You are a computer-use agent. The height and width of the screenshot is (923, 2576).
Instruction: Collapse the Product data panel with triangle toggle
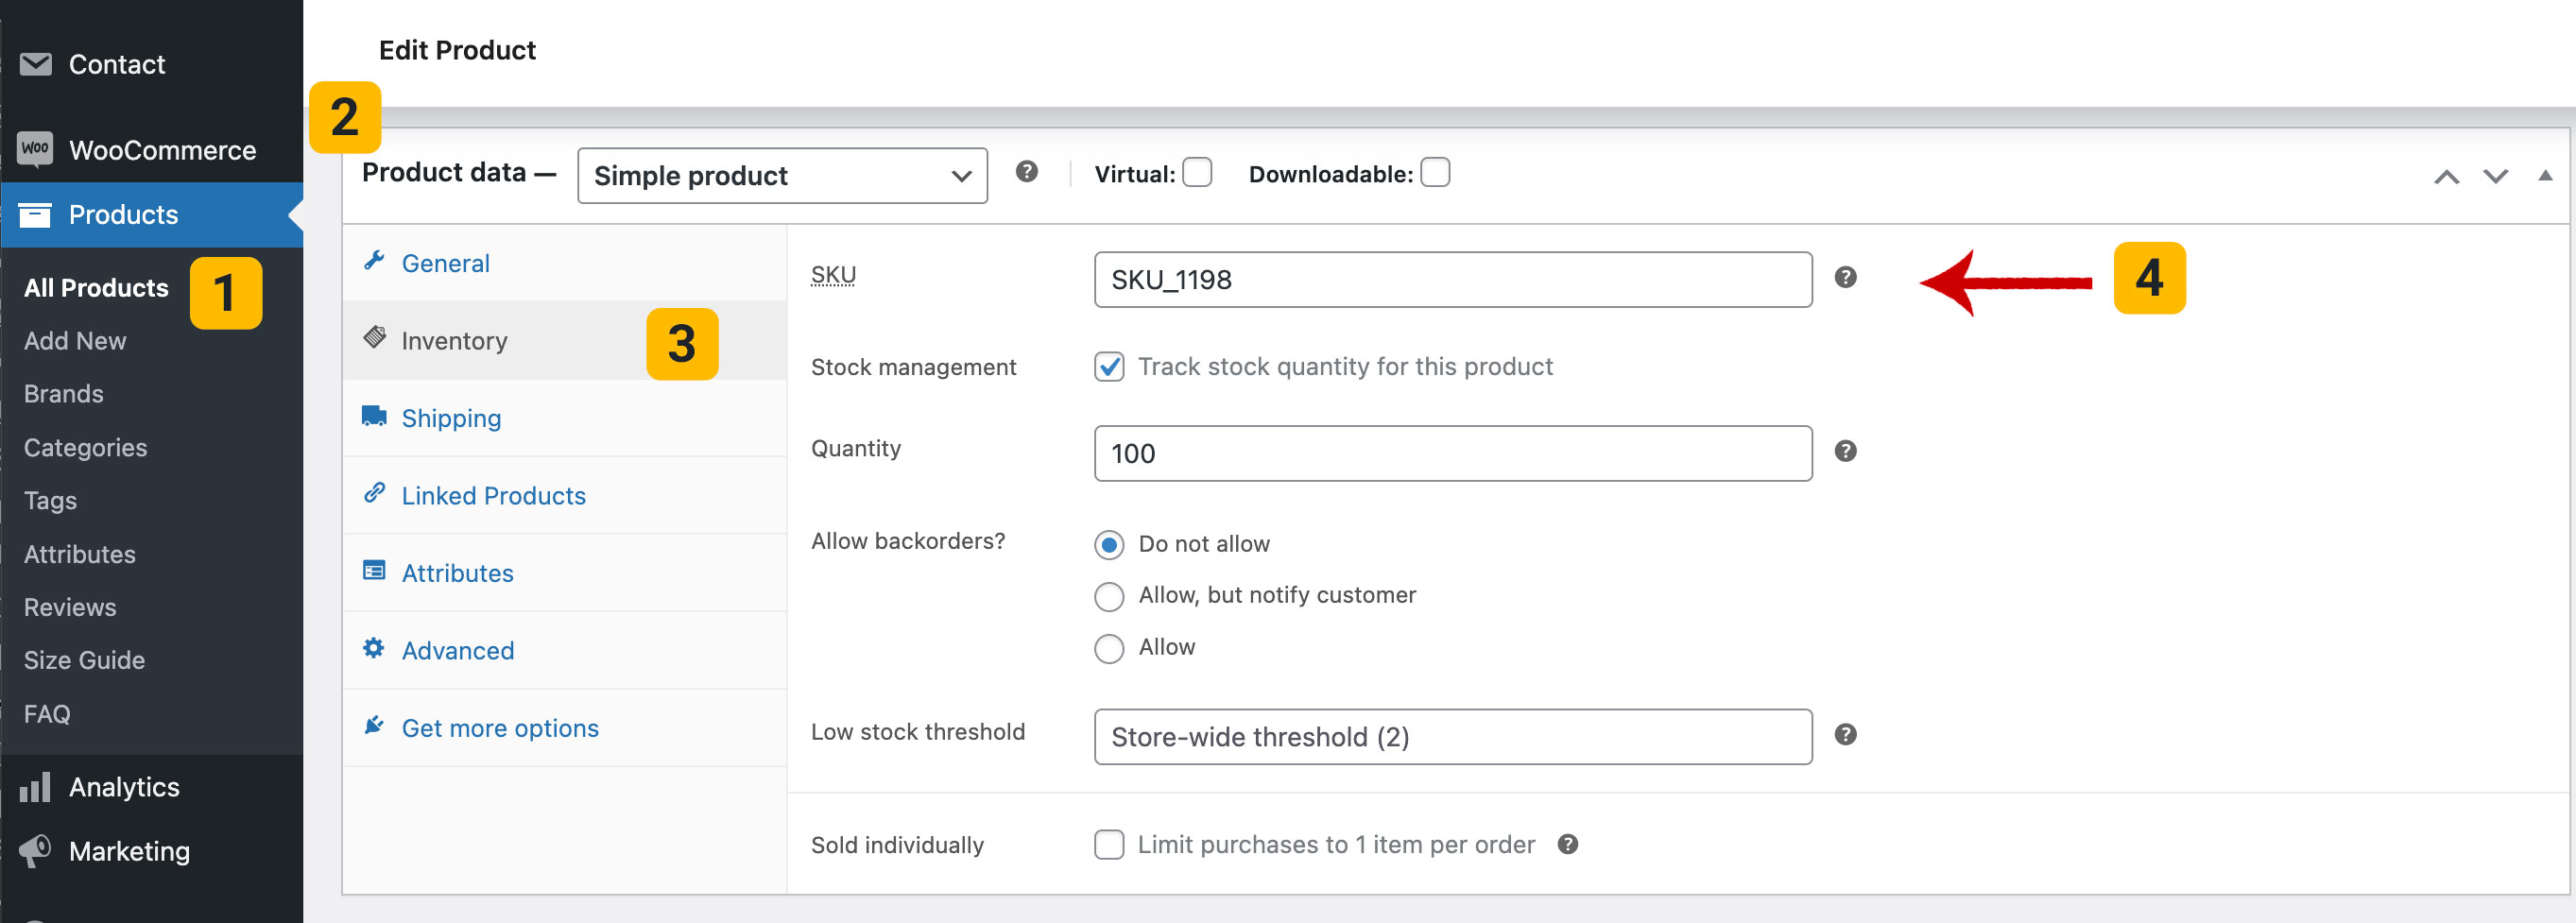tap(2545, 176)
